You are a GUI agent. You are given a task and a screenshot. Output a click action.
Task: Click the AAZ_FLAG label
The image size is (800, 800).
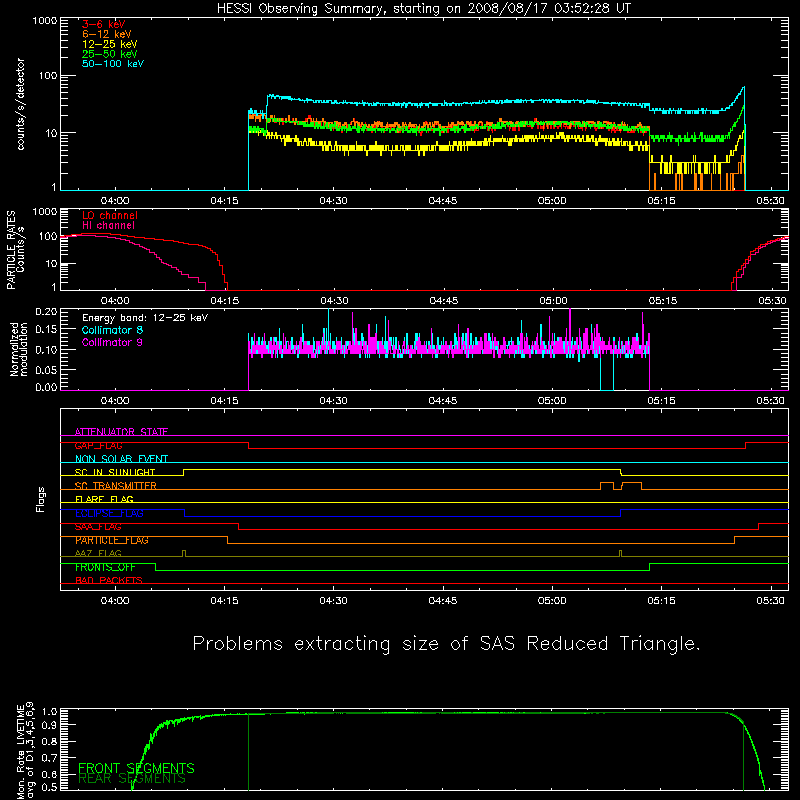tap(98, 554)
